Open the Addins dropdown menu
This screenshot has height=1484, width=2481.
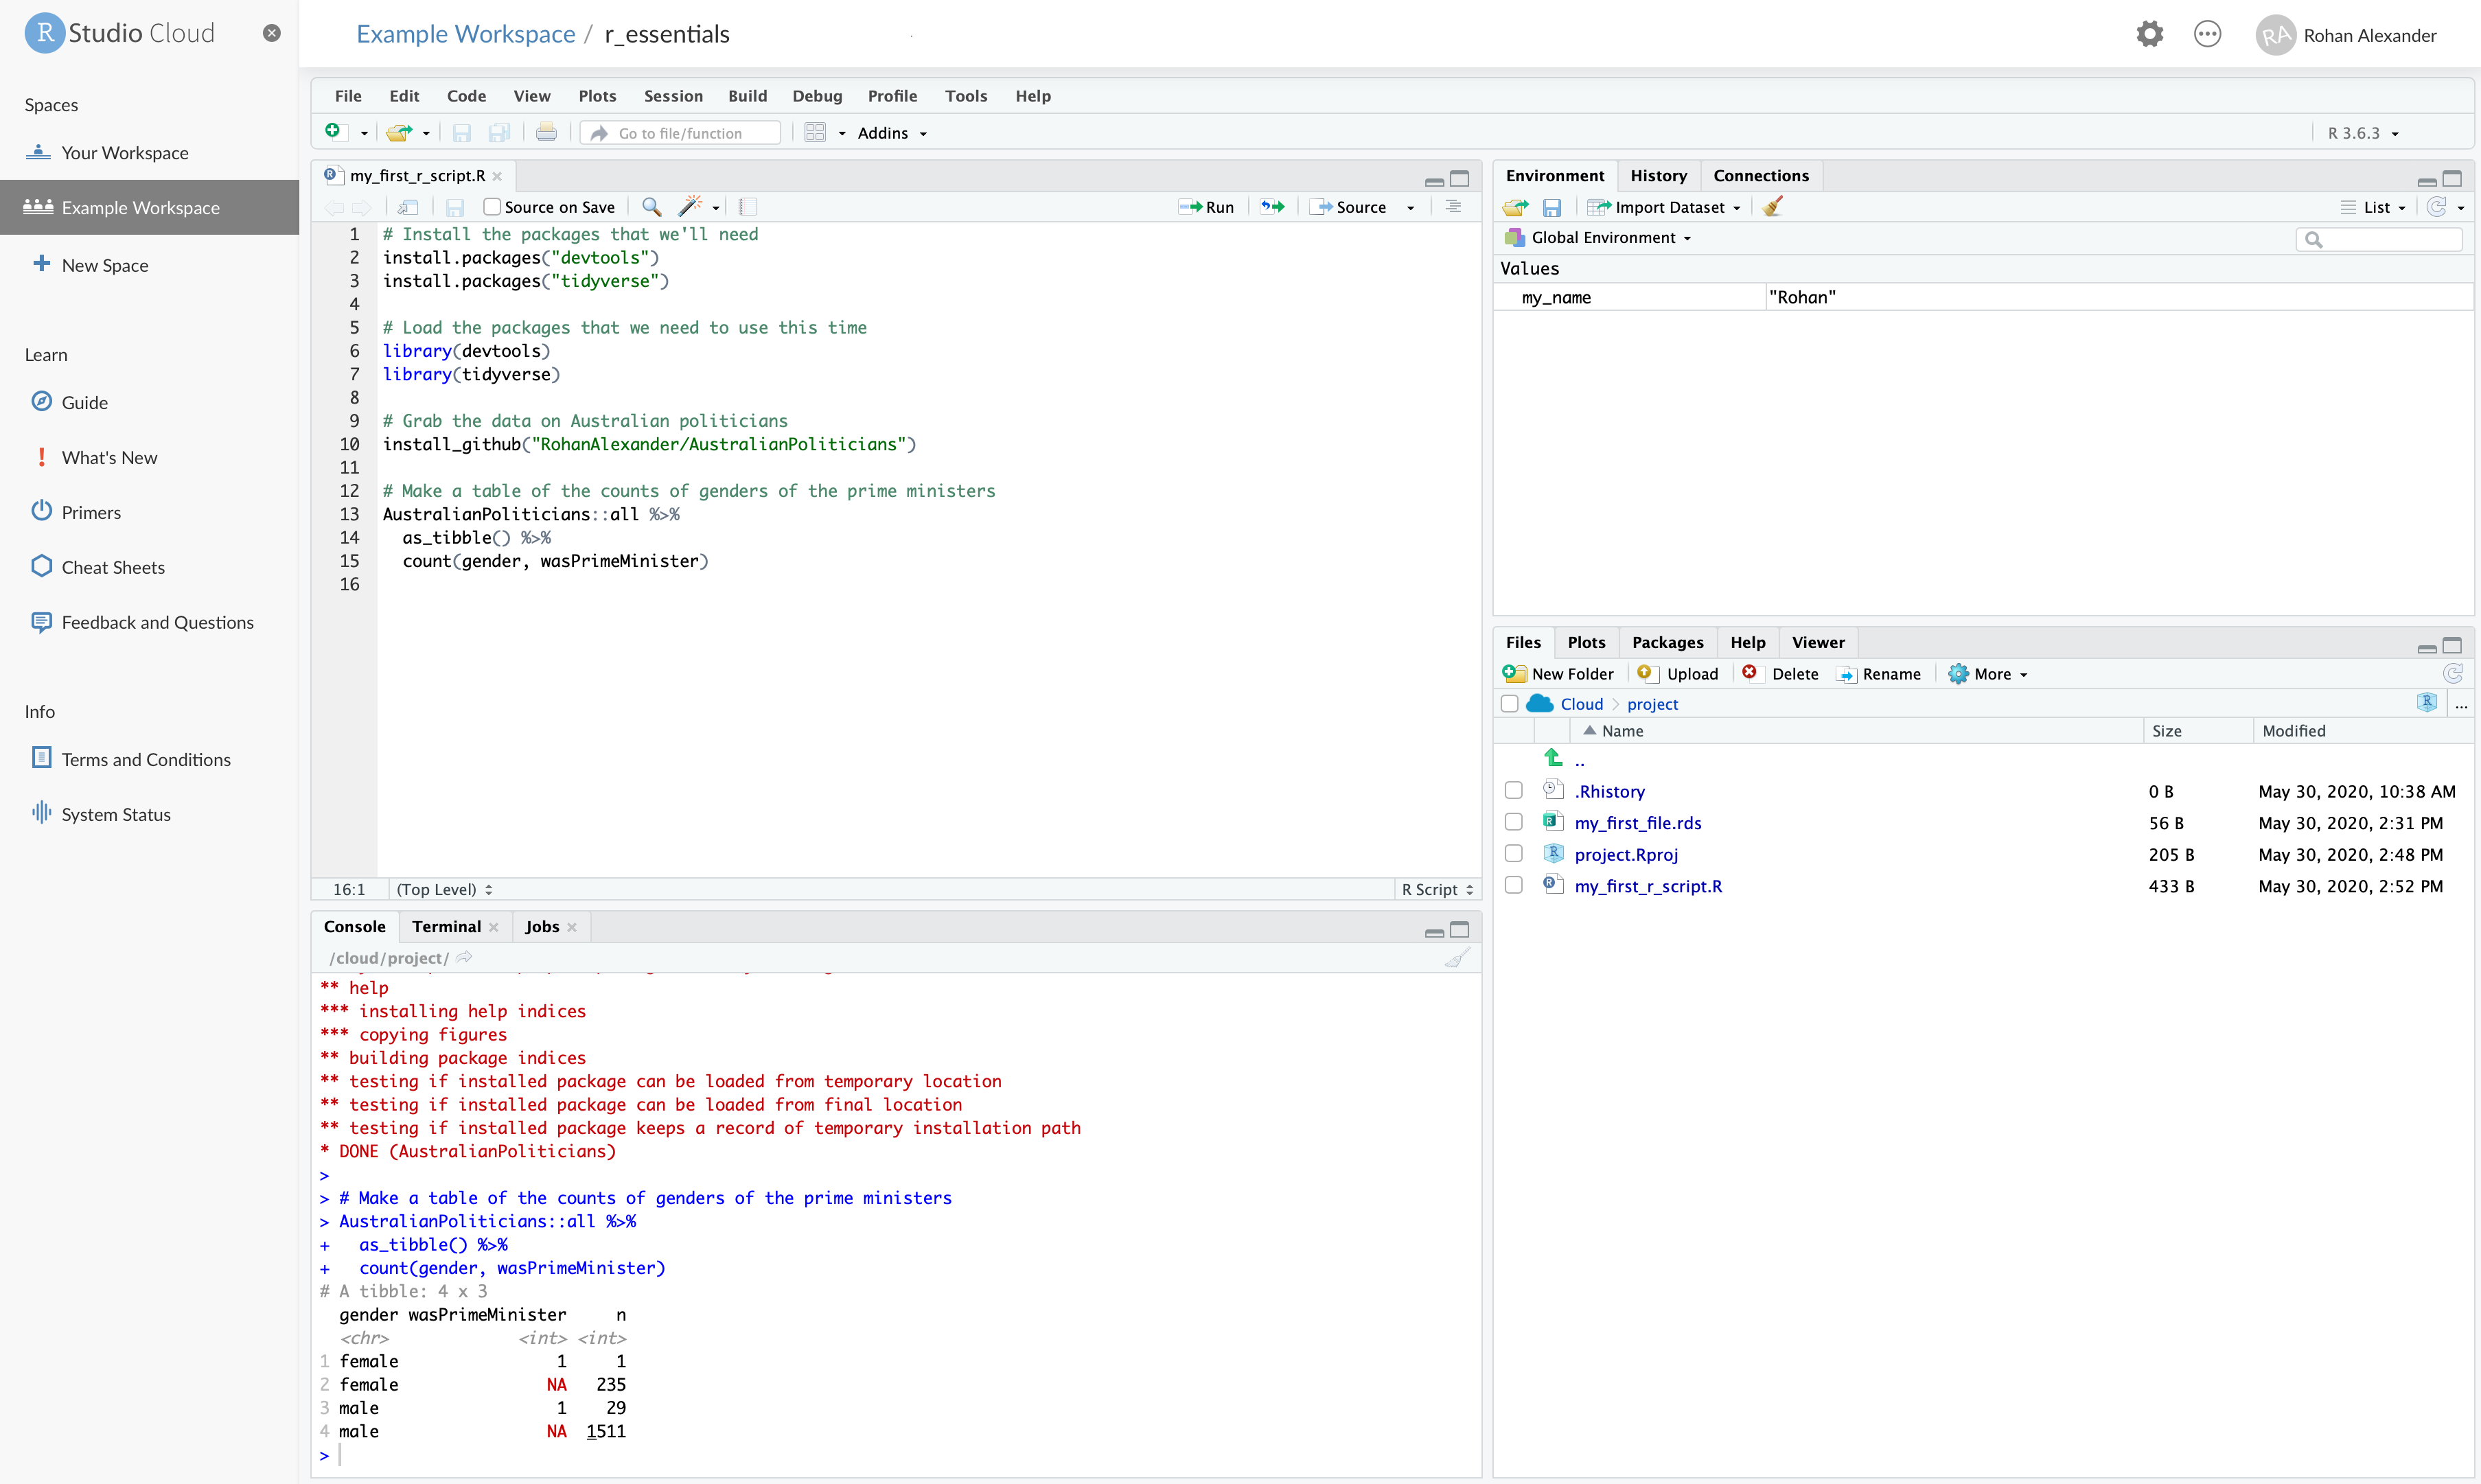tap(892, 133)
